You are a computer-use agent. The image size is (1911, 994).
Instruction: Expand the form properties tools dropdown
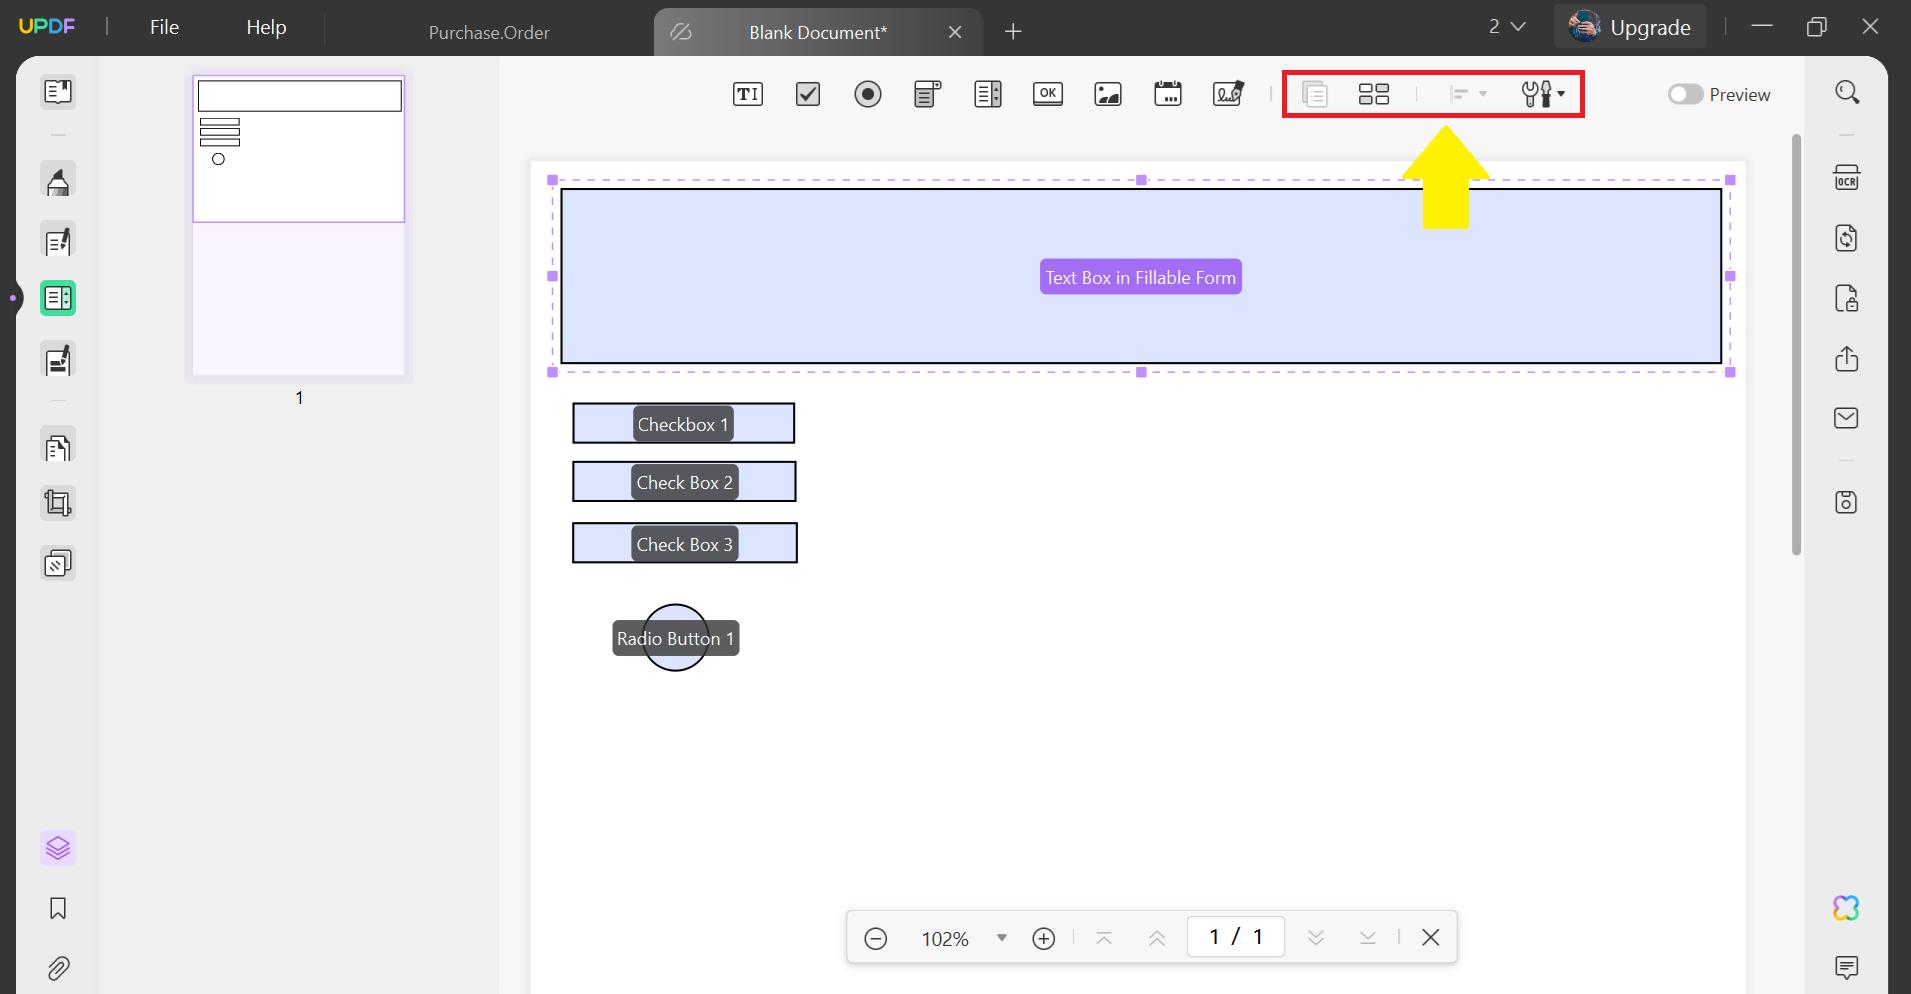[x=1546, y=94]
